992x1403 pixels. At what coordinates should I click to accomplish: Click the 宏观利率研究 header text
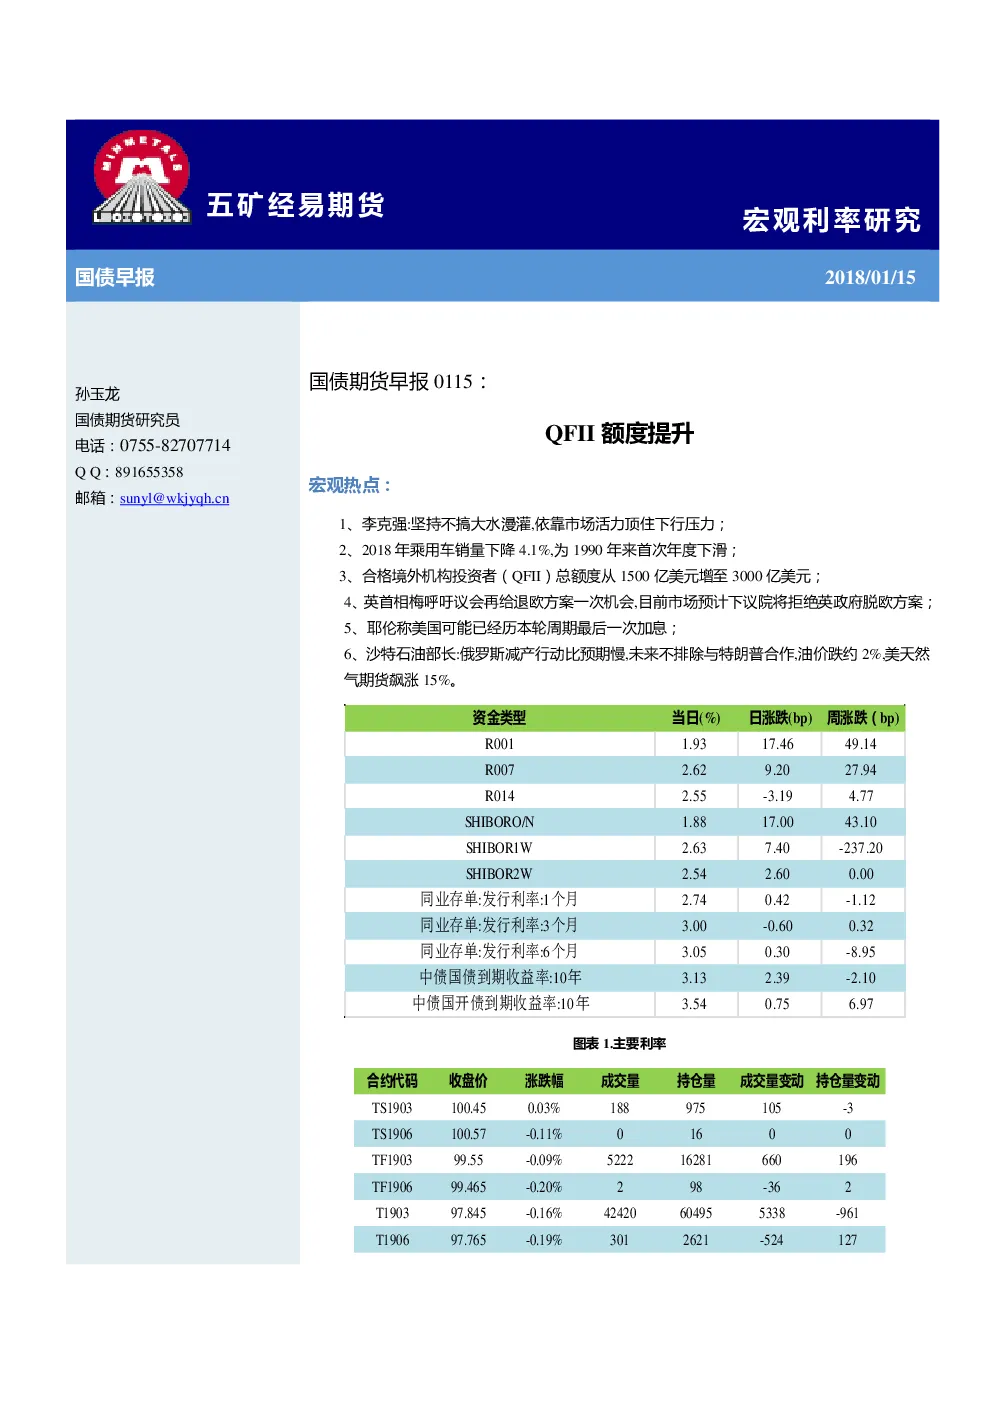tap(831, 220)
